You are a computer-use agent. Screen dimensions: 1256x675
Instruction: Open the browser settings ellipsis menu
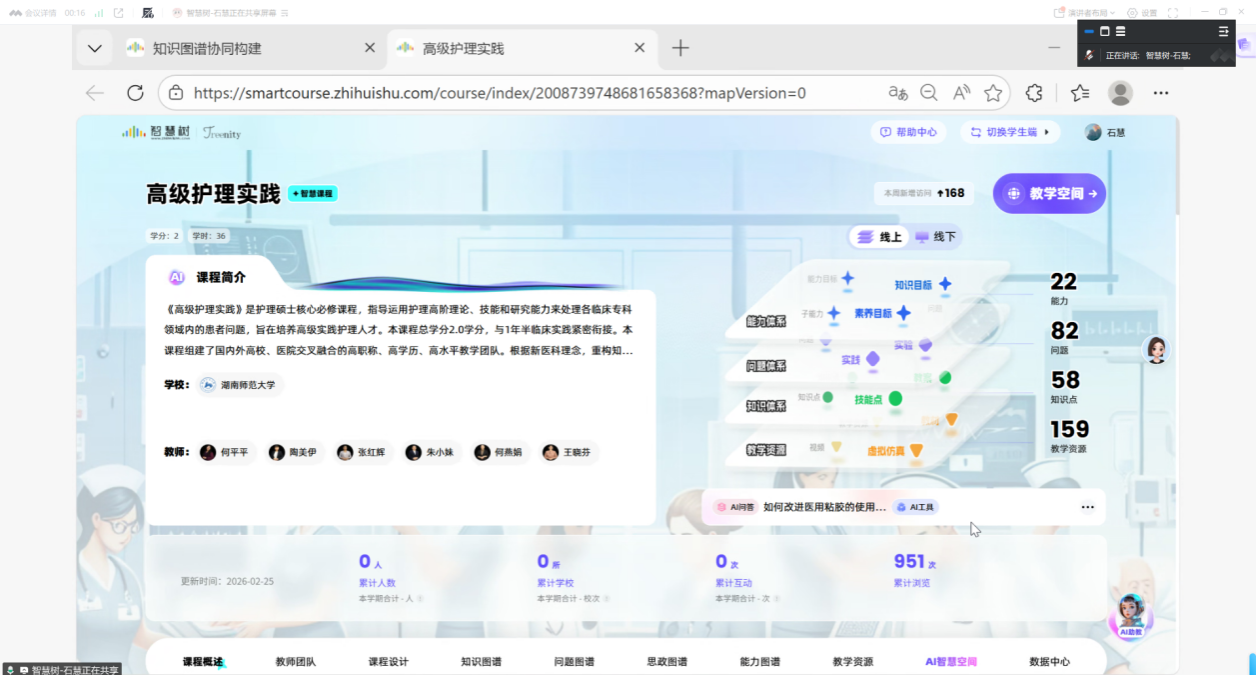tap(1161, 93)
